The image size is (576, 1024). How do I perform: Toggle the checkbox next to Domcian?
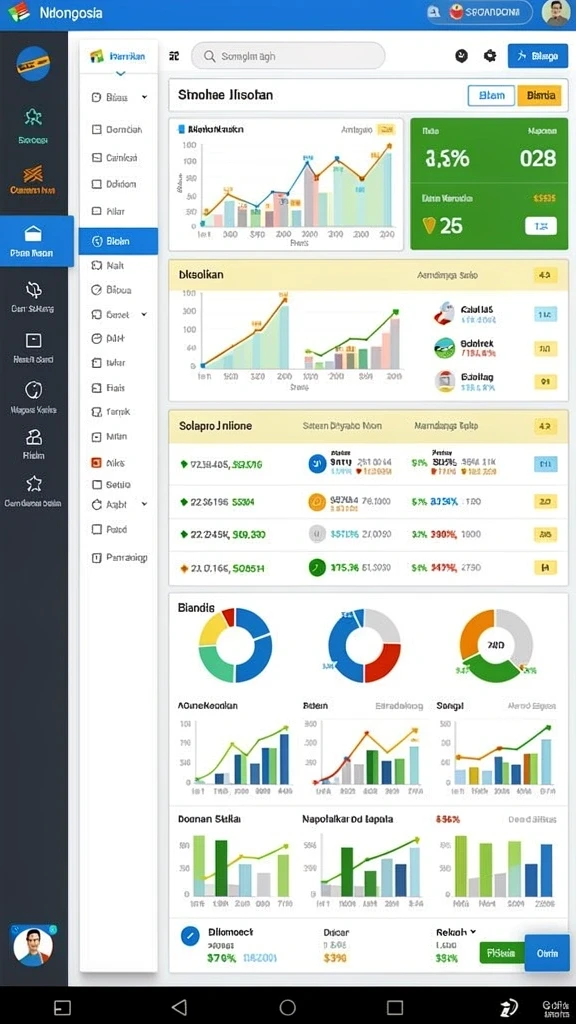(97, 129)
